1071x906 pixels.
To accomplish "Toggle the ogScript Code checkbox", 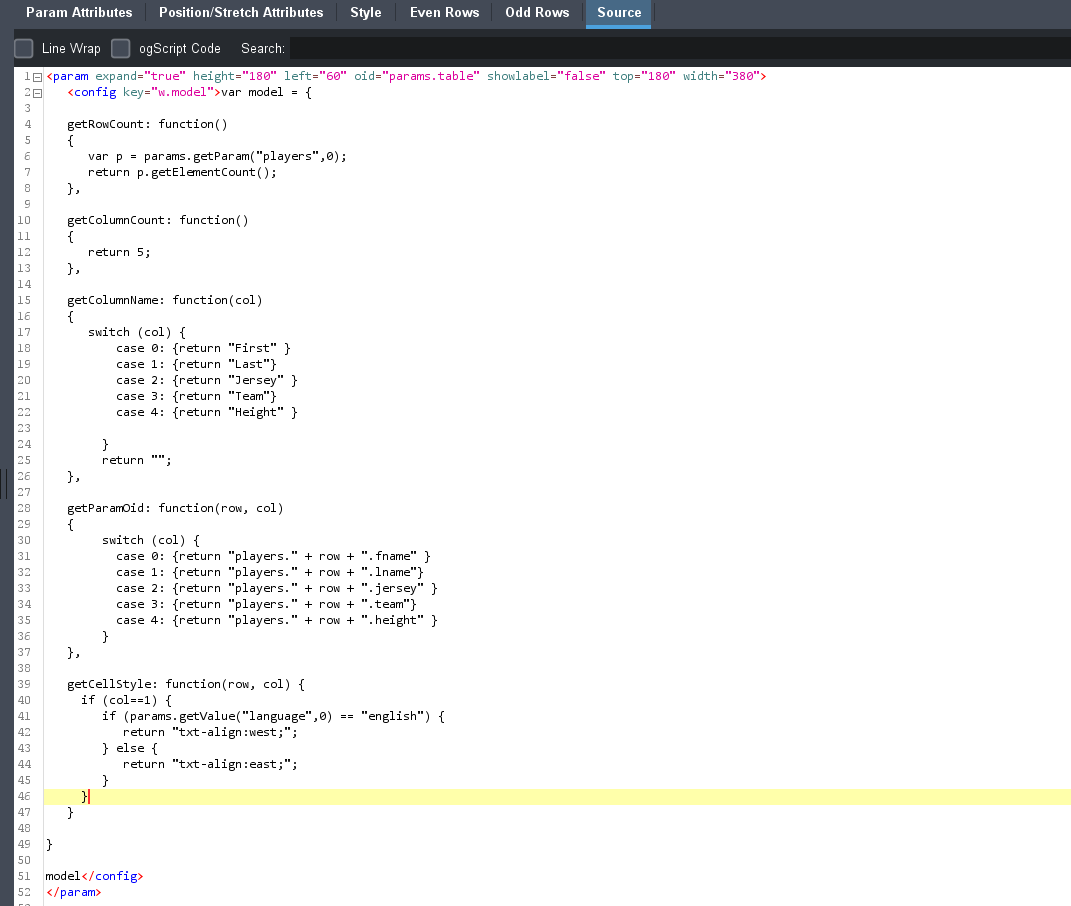I will [121, 48].
